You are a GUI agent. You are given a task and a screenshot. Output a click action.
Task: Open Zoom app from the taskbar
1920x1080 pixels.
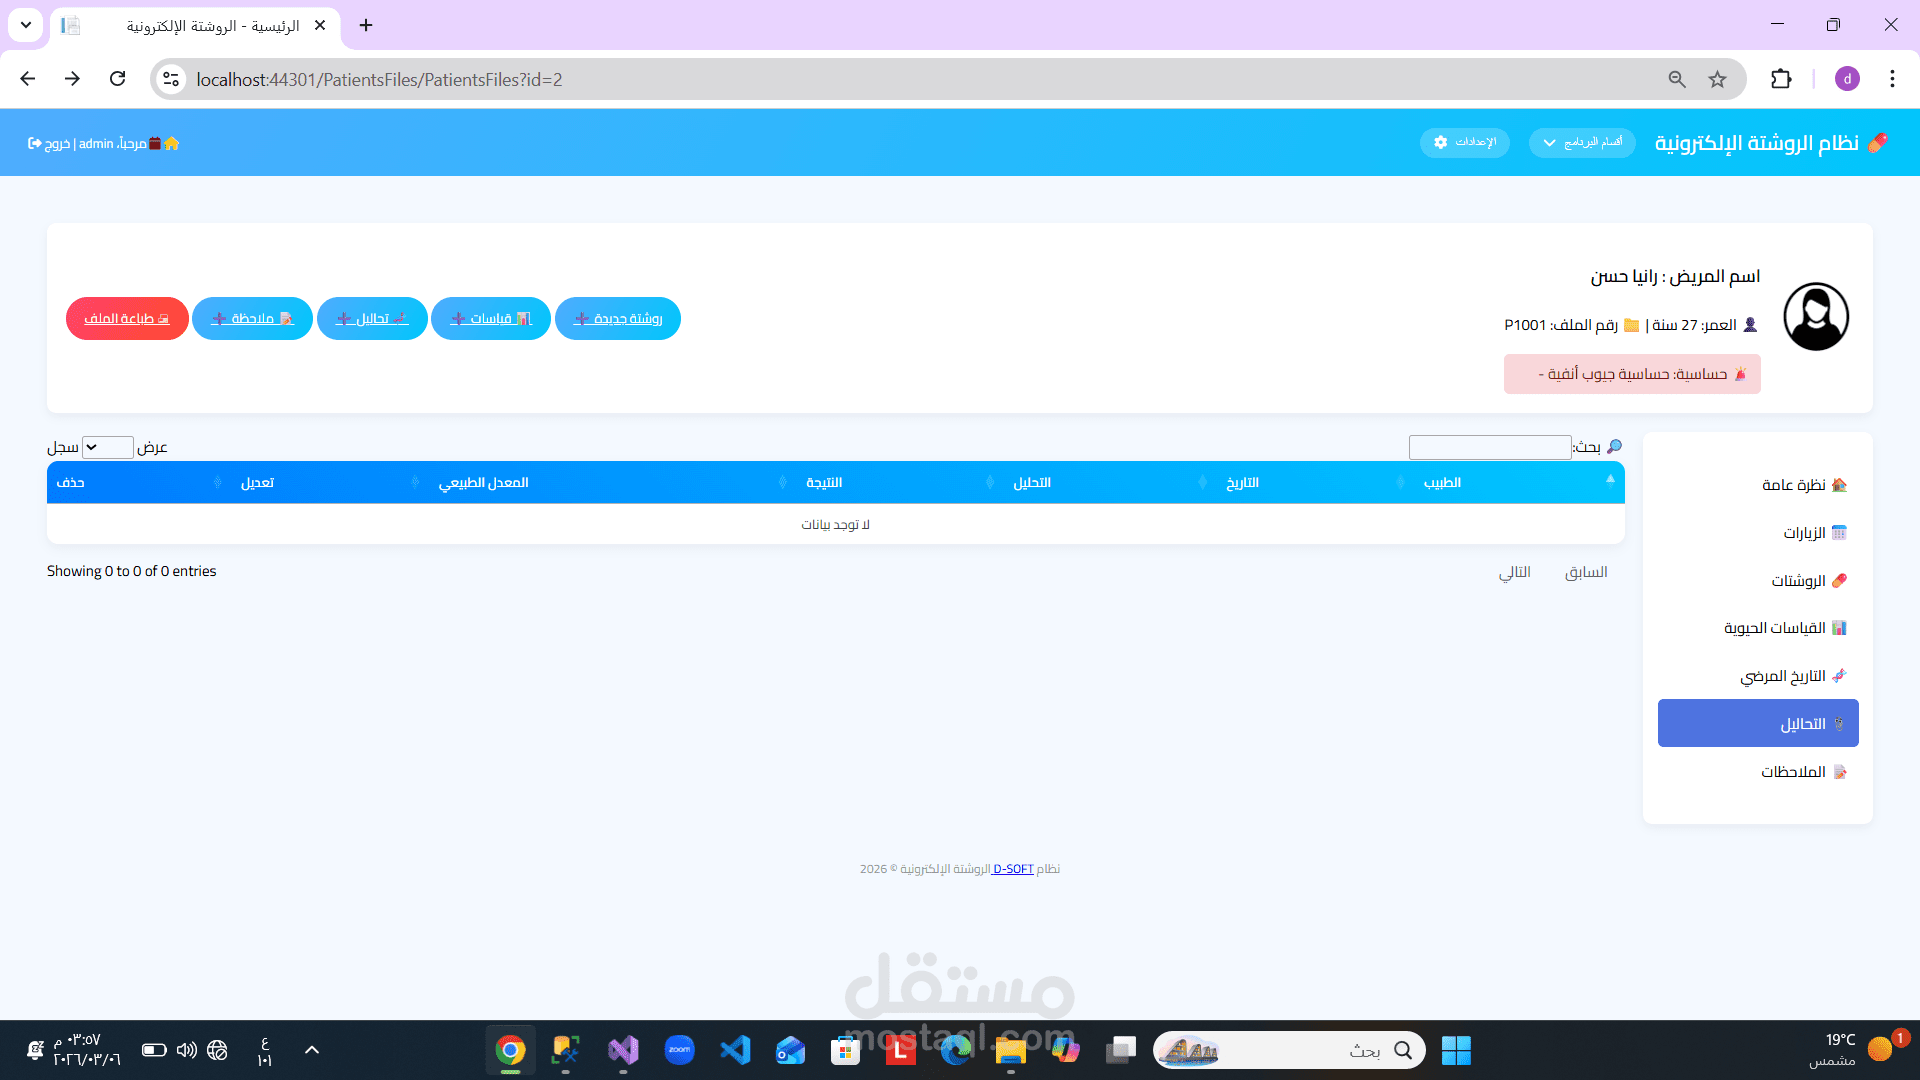[x=679, y=1050]
